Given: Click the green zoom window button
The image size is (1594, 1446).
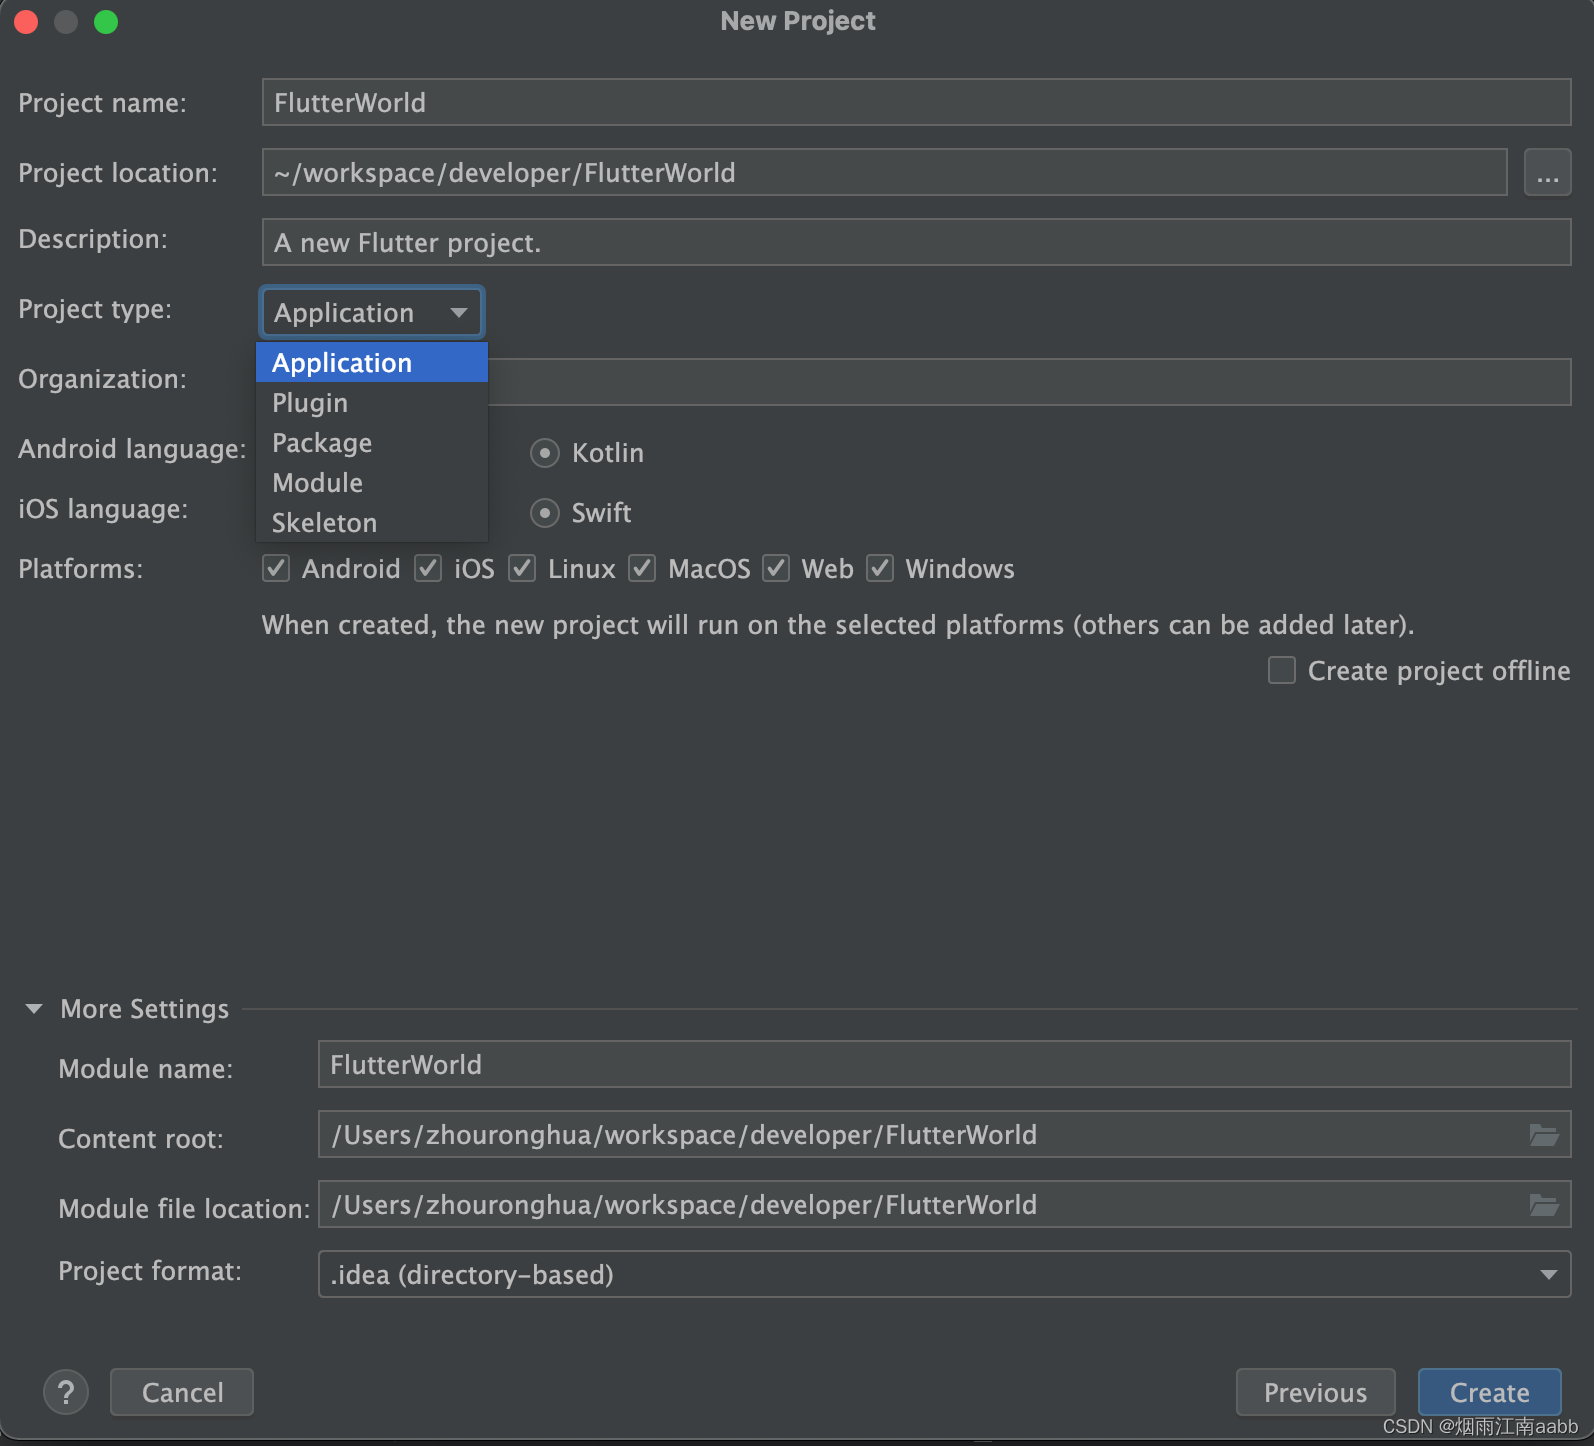Looking at the screenshot, I should 106,22.
